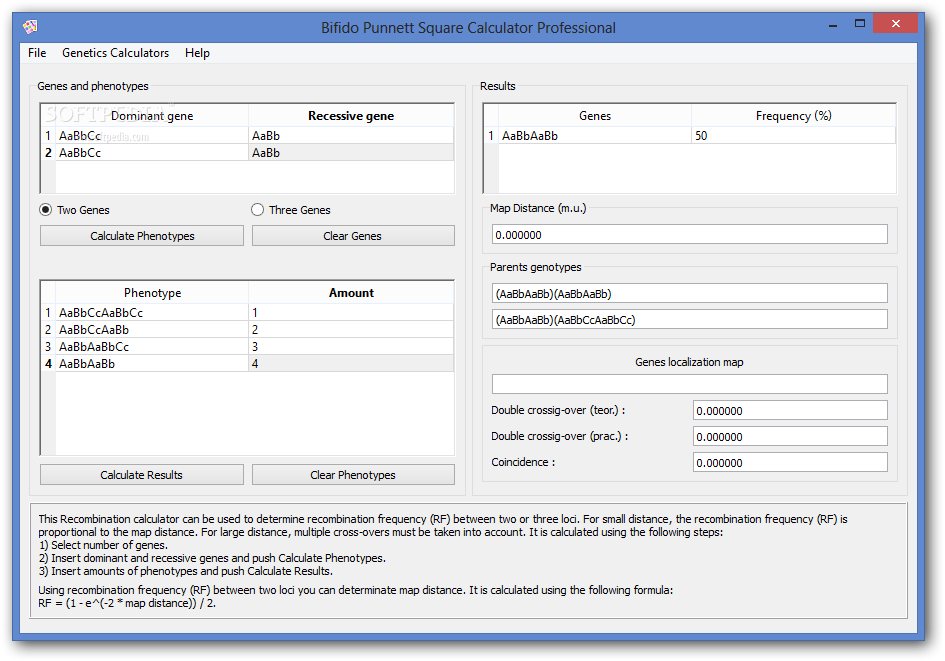Image resolution: width=945 pixels, height=661 pixels.
Task: Open the Help menu
Action: click(197, 53)
